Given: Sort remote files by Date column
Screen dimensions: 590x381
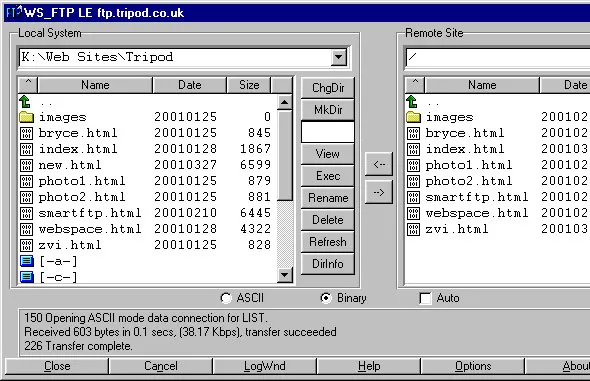Looking at the screenshot, I should [x=565, y=85].
